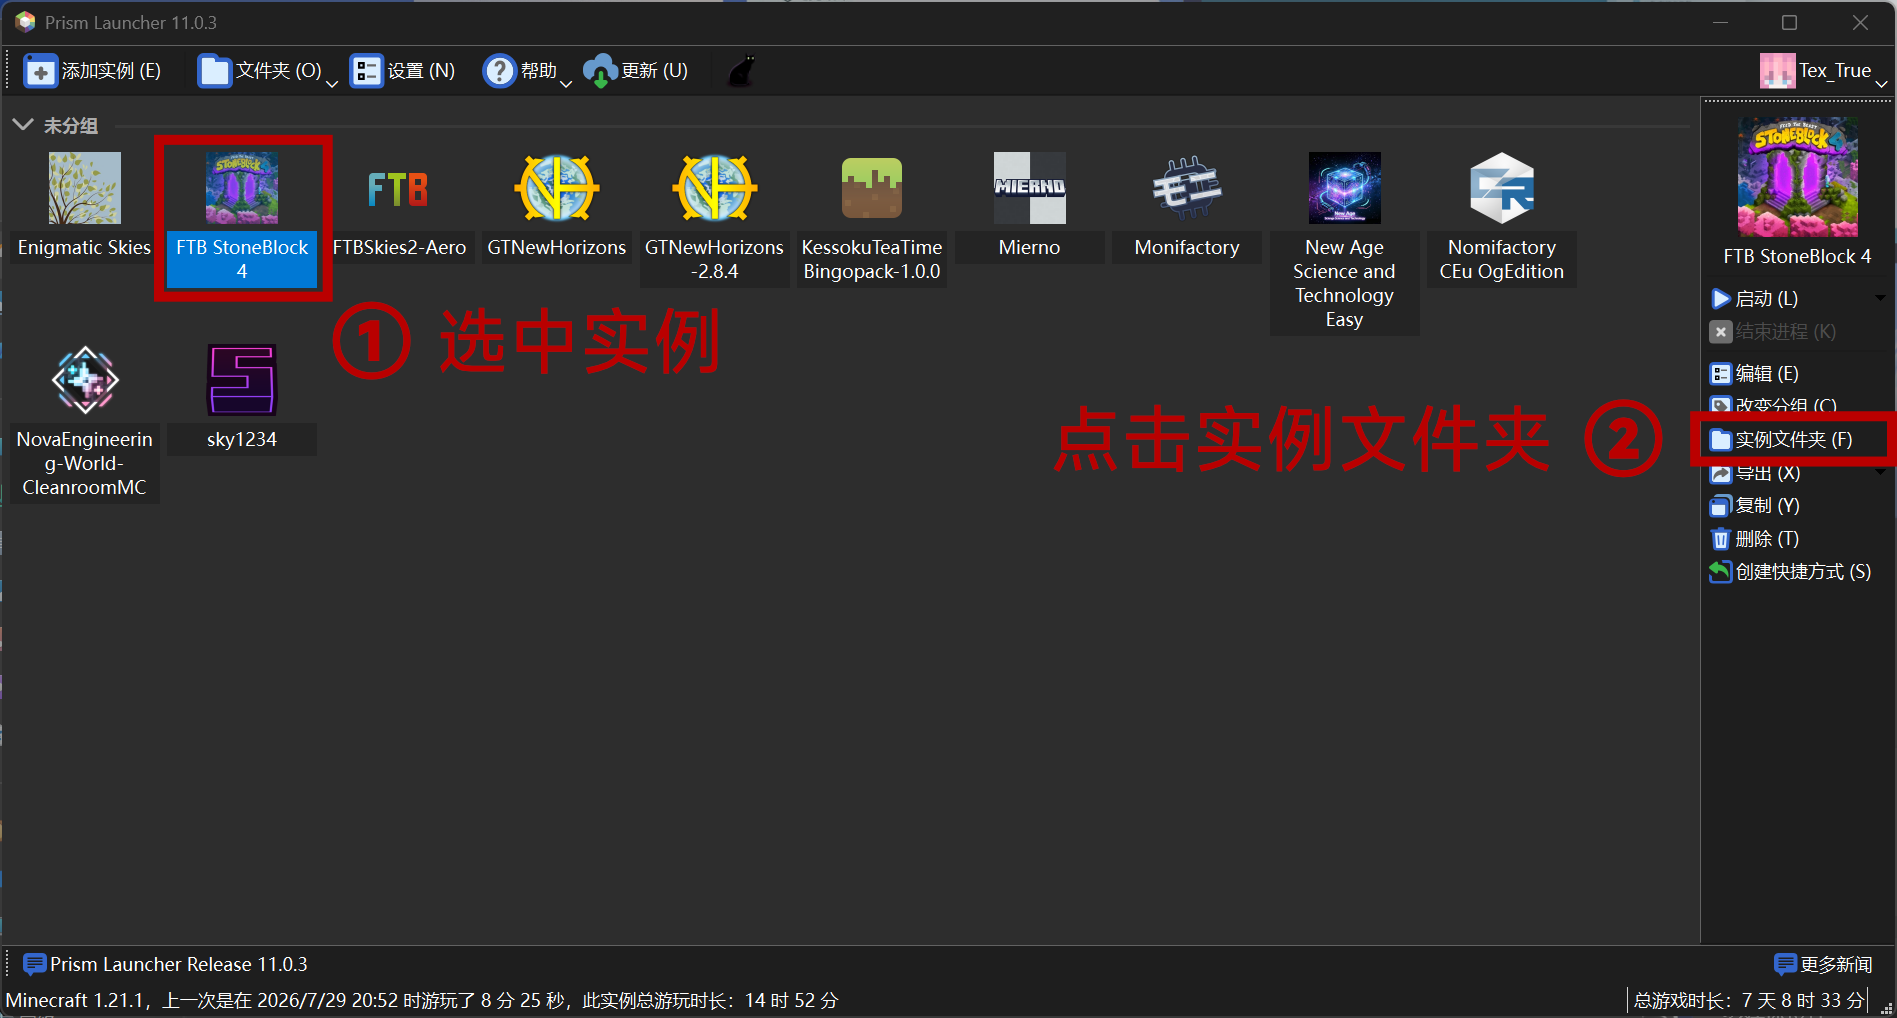Image resolution: width=1897 pixels, height=1018 pixels.
Task: Select the New Age Science and Technology icon
Action: click(x=1344, y=188)
